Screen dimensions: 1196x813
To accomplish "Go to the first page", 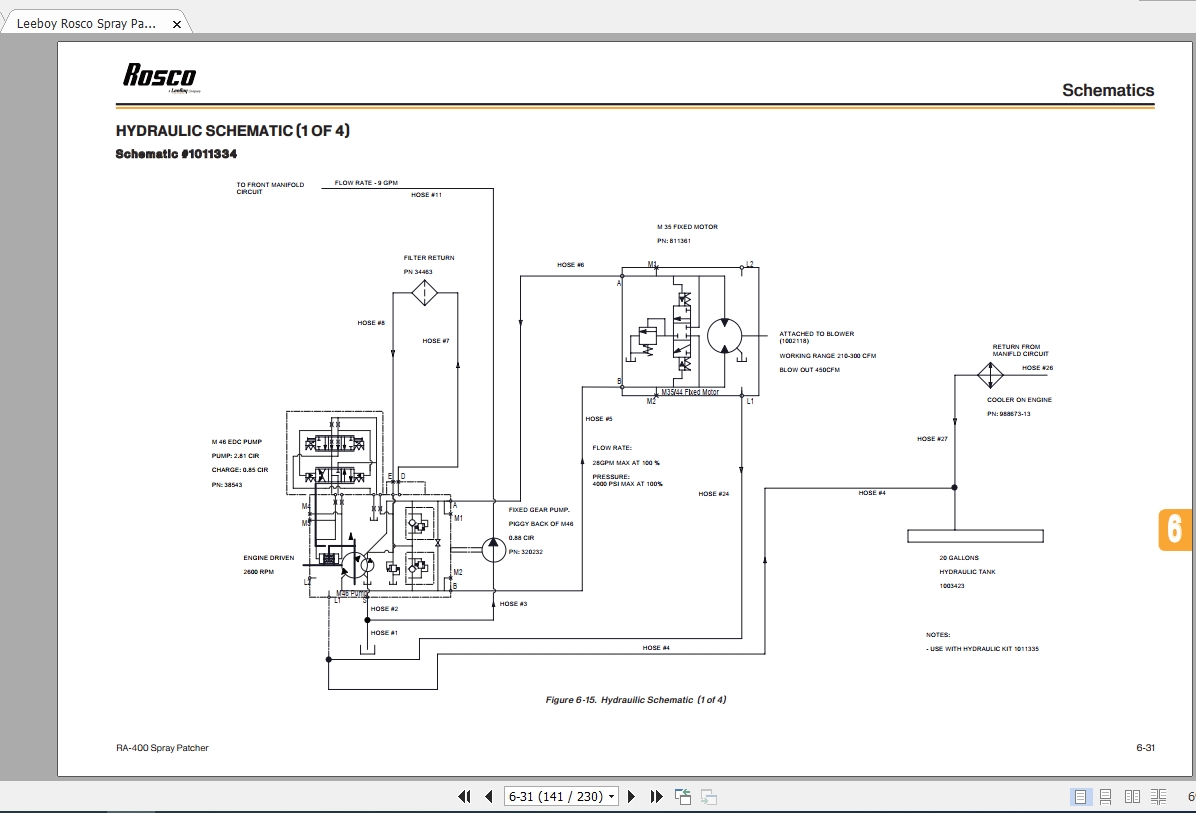I will (464, 796).
